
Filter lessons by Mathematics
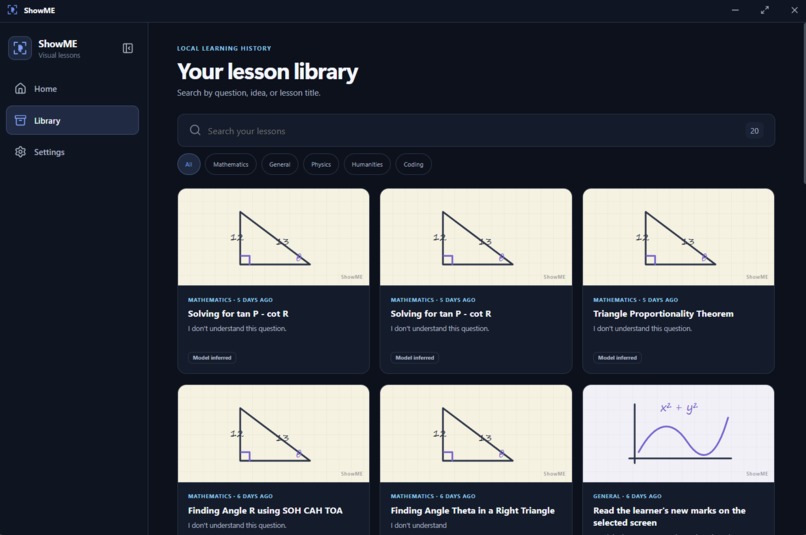coord(231,164)
